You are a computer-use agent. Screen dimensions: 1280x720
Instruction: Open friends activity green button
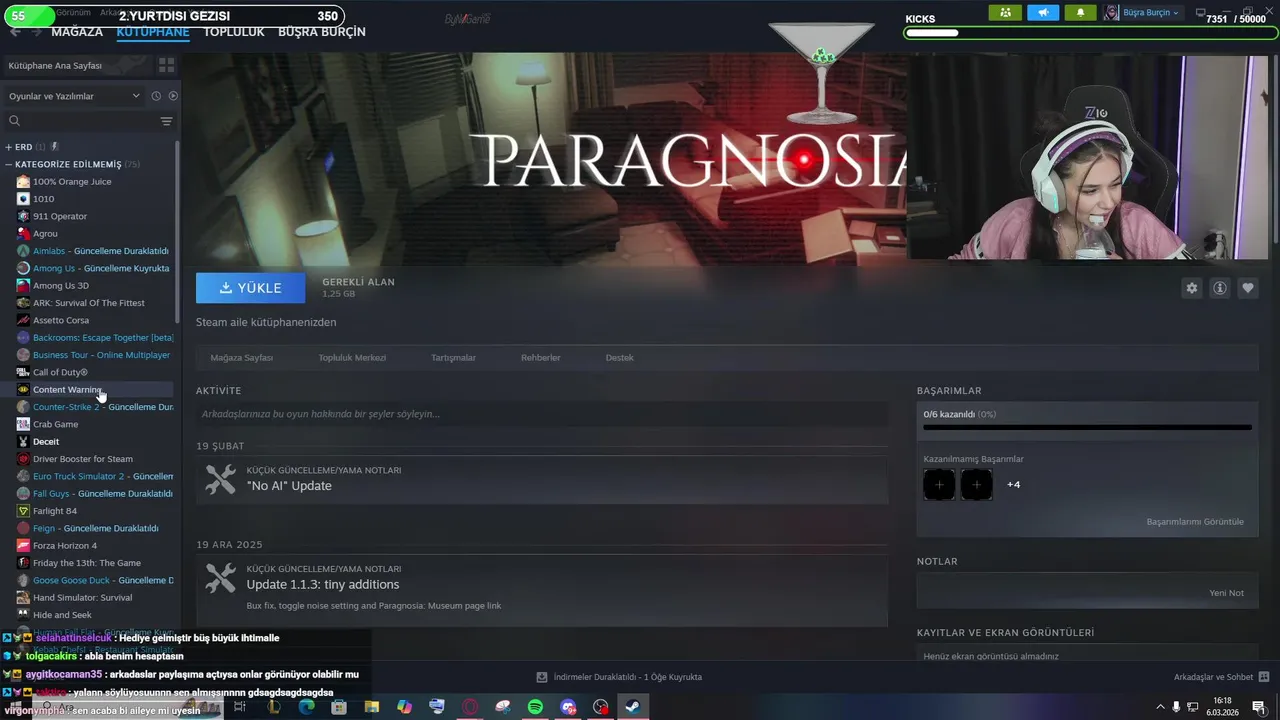point(1005,13)
